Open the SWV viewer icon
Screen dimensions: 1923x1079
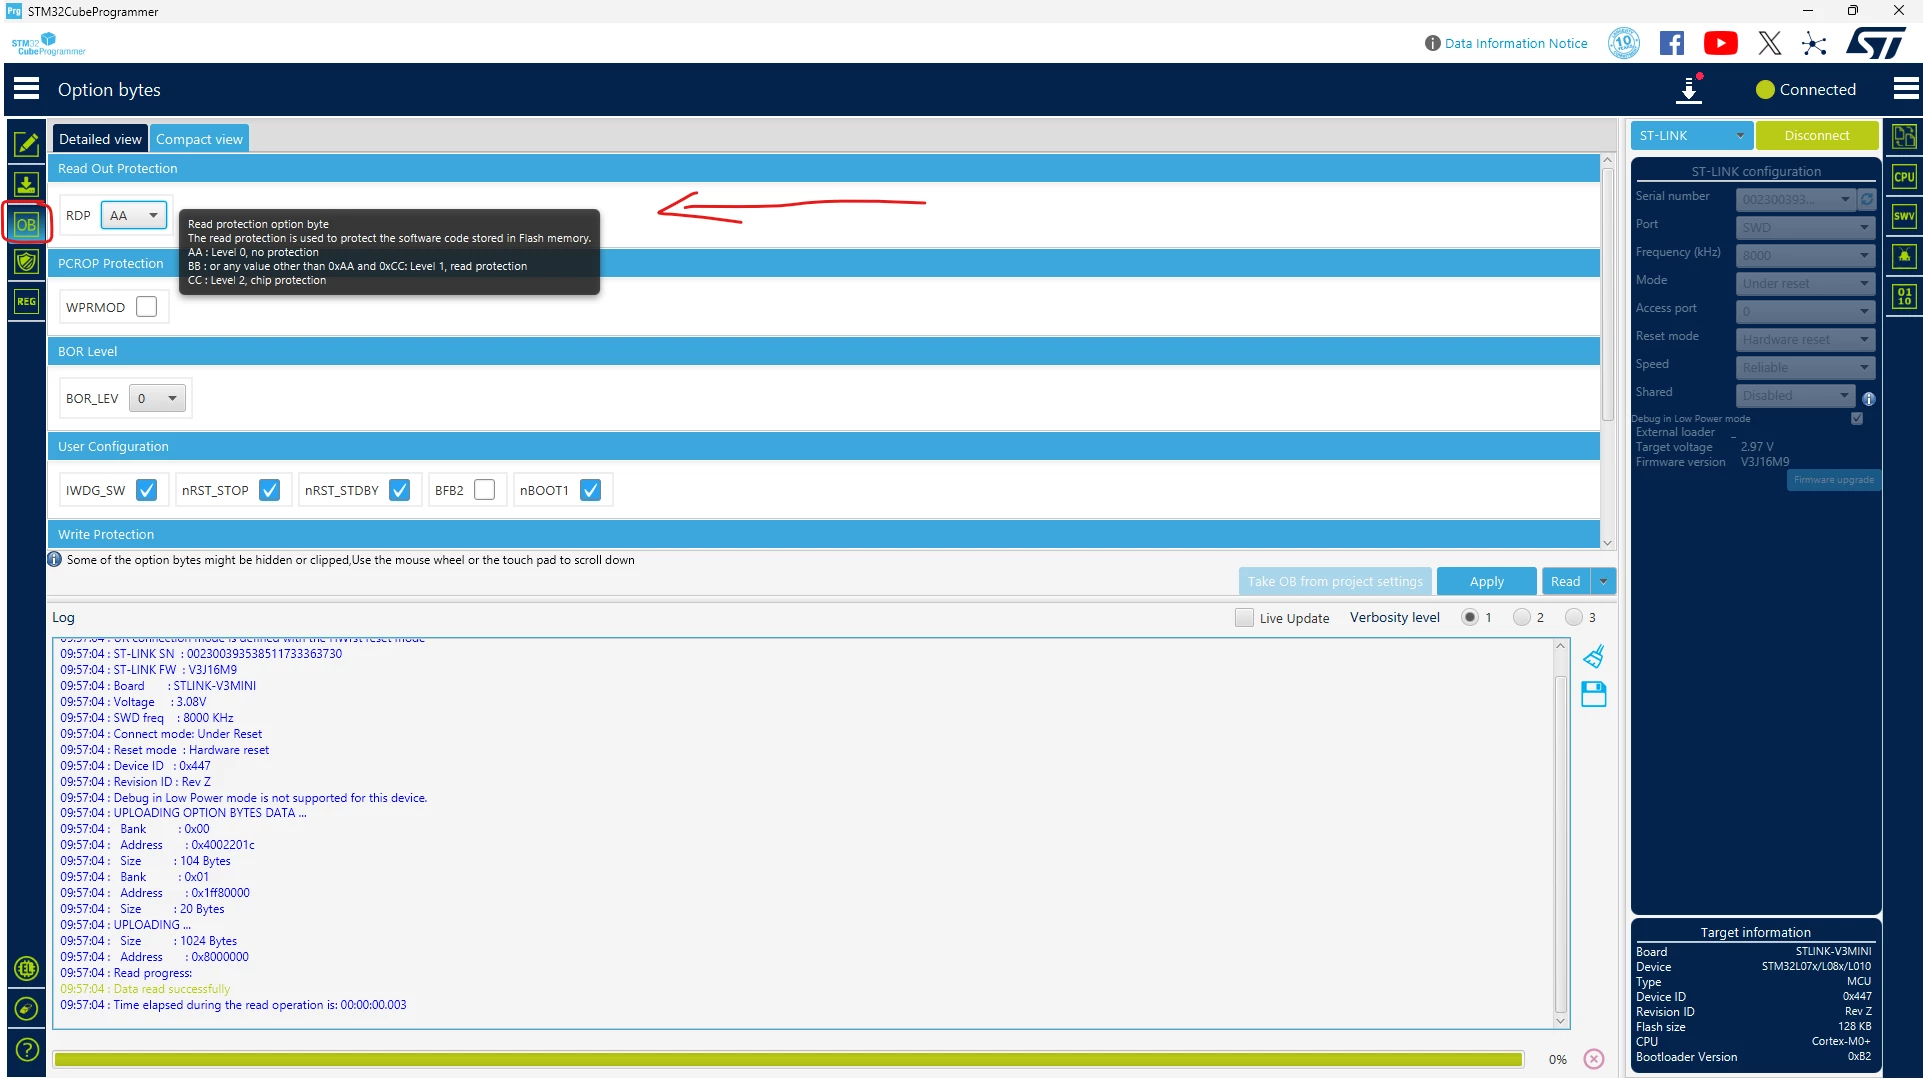pos(1904,216)
